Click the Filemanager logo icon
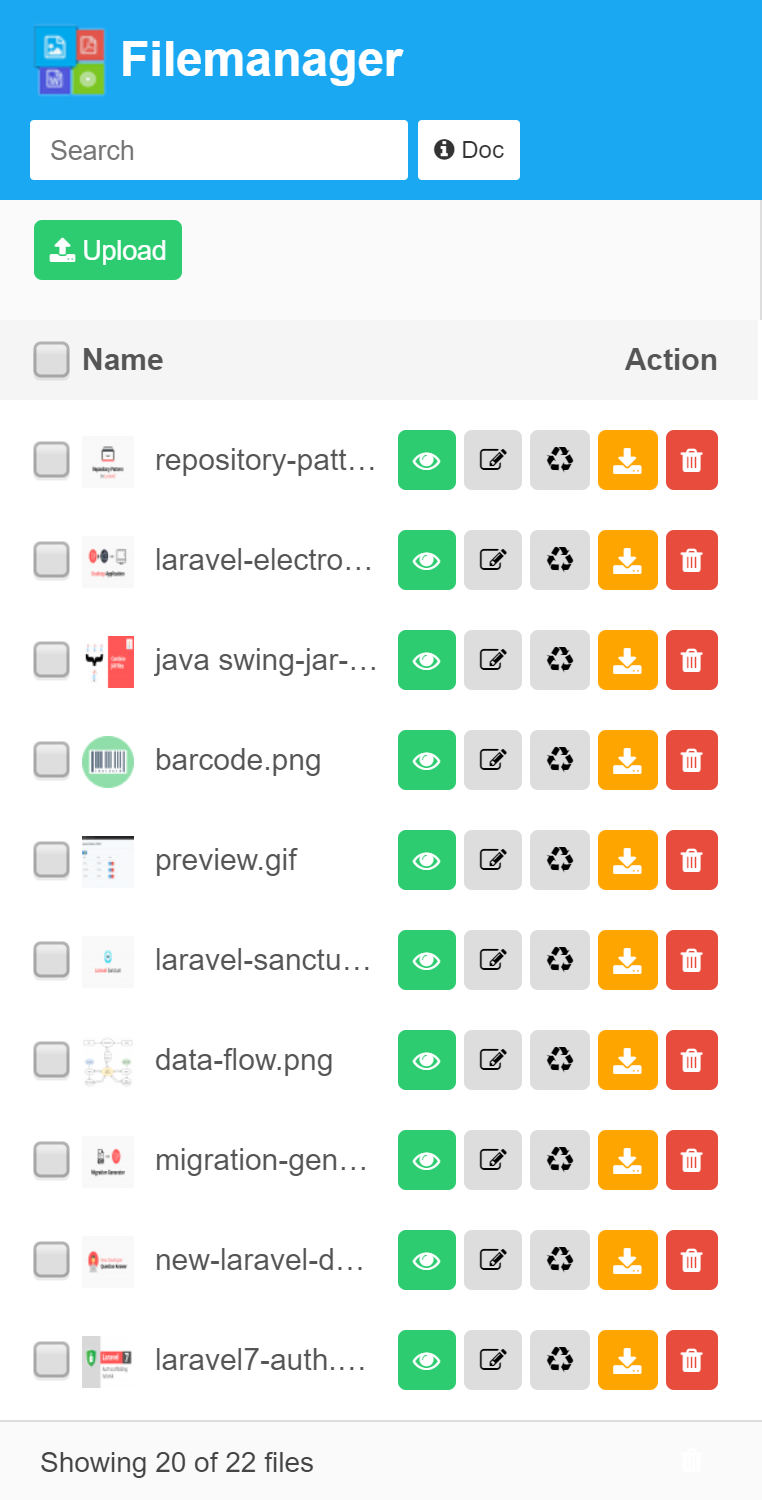Viewport: 762px width, 1500px height. pyautogui.click(x=69, y=61)
